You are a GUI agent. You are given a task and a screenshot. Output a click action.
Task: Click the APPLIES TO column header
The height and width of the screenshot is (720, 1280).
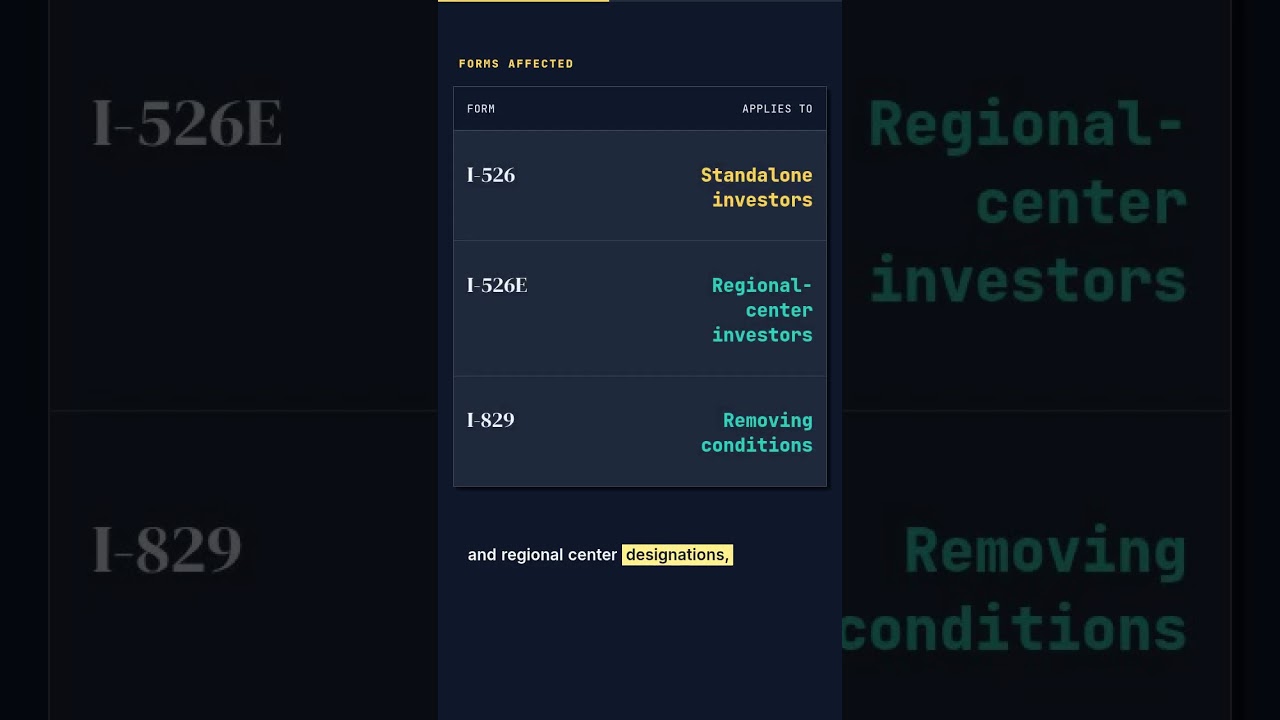[777, 109]
